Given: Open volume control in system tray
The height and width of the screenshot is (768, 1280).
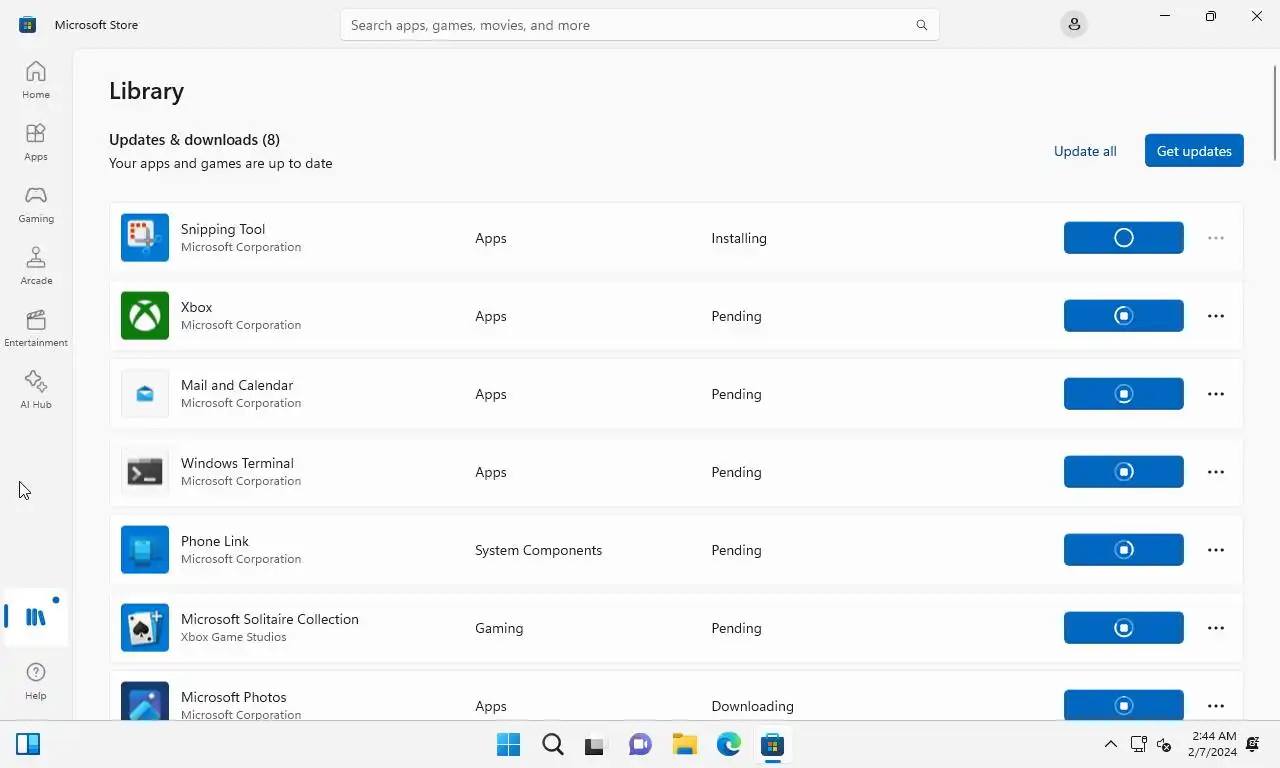Looking at the screenshot, I should click(1164, 744).
